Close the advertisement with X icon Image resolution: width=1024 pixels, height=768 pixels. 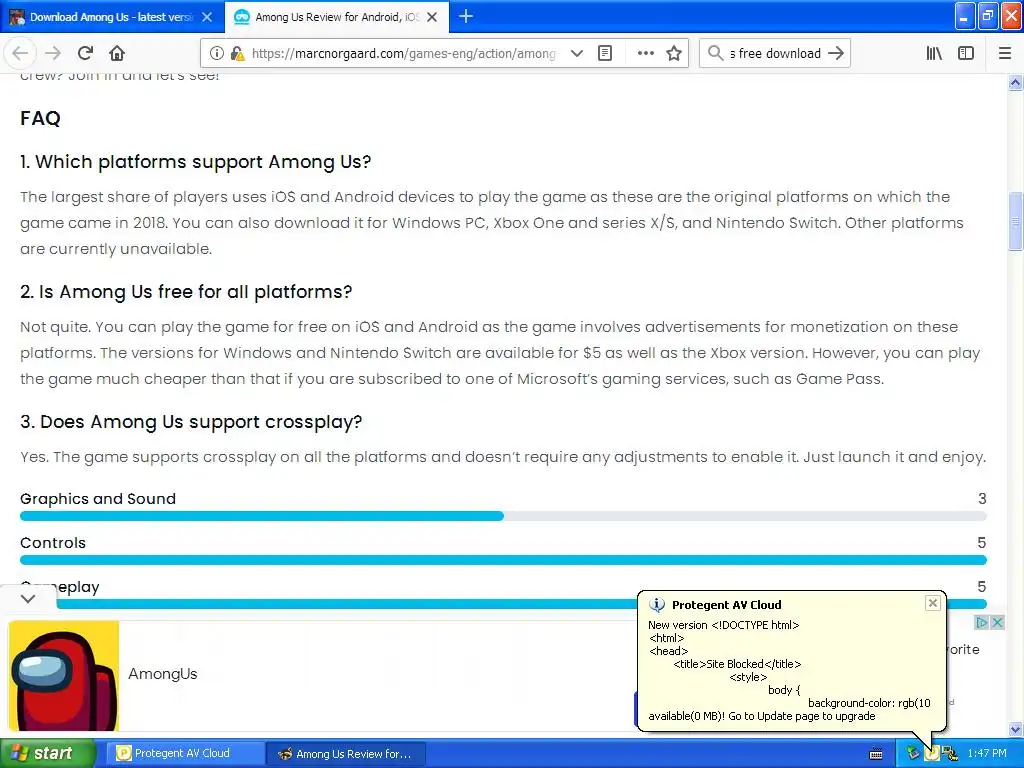[997, 622]
